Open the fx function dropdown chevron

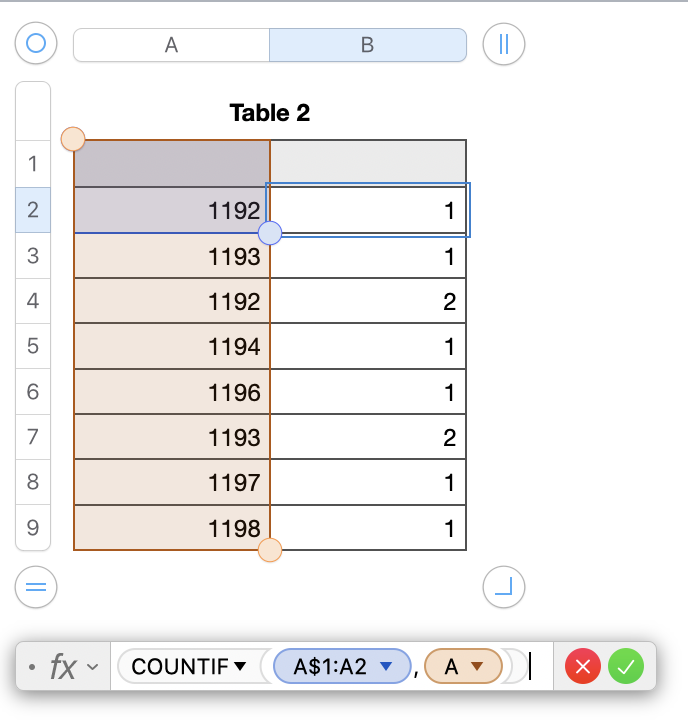[x=94, y=667]
